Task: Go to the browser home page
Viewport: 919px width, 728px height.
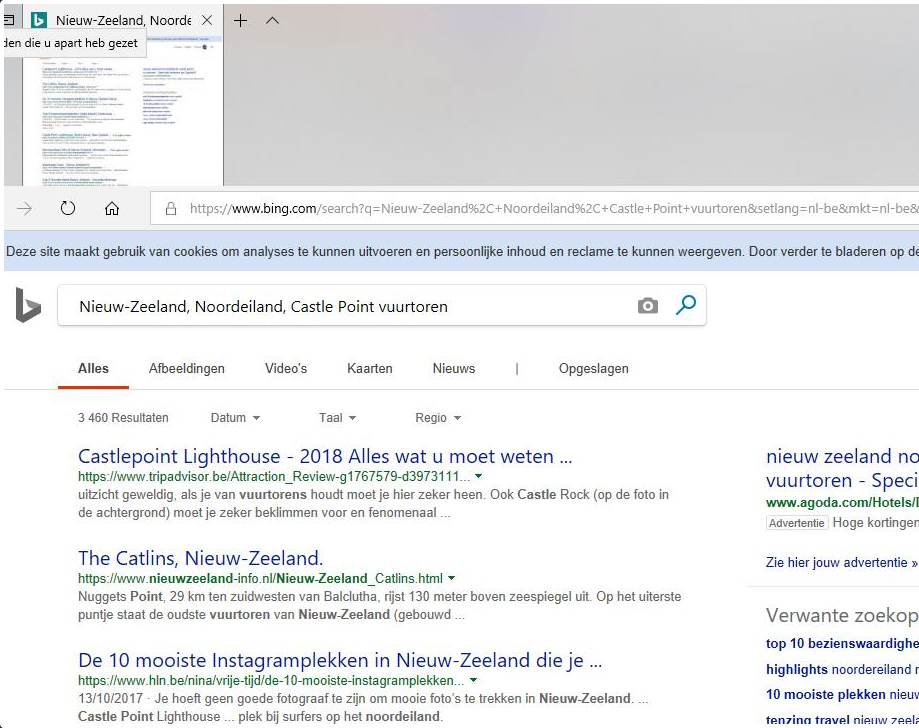Action: pyautogui.click(x=112, y=209)
